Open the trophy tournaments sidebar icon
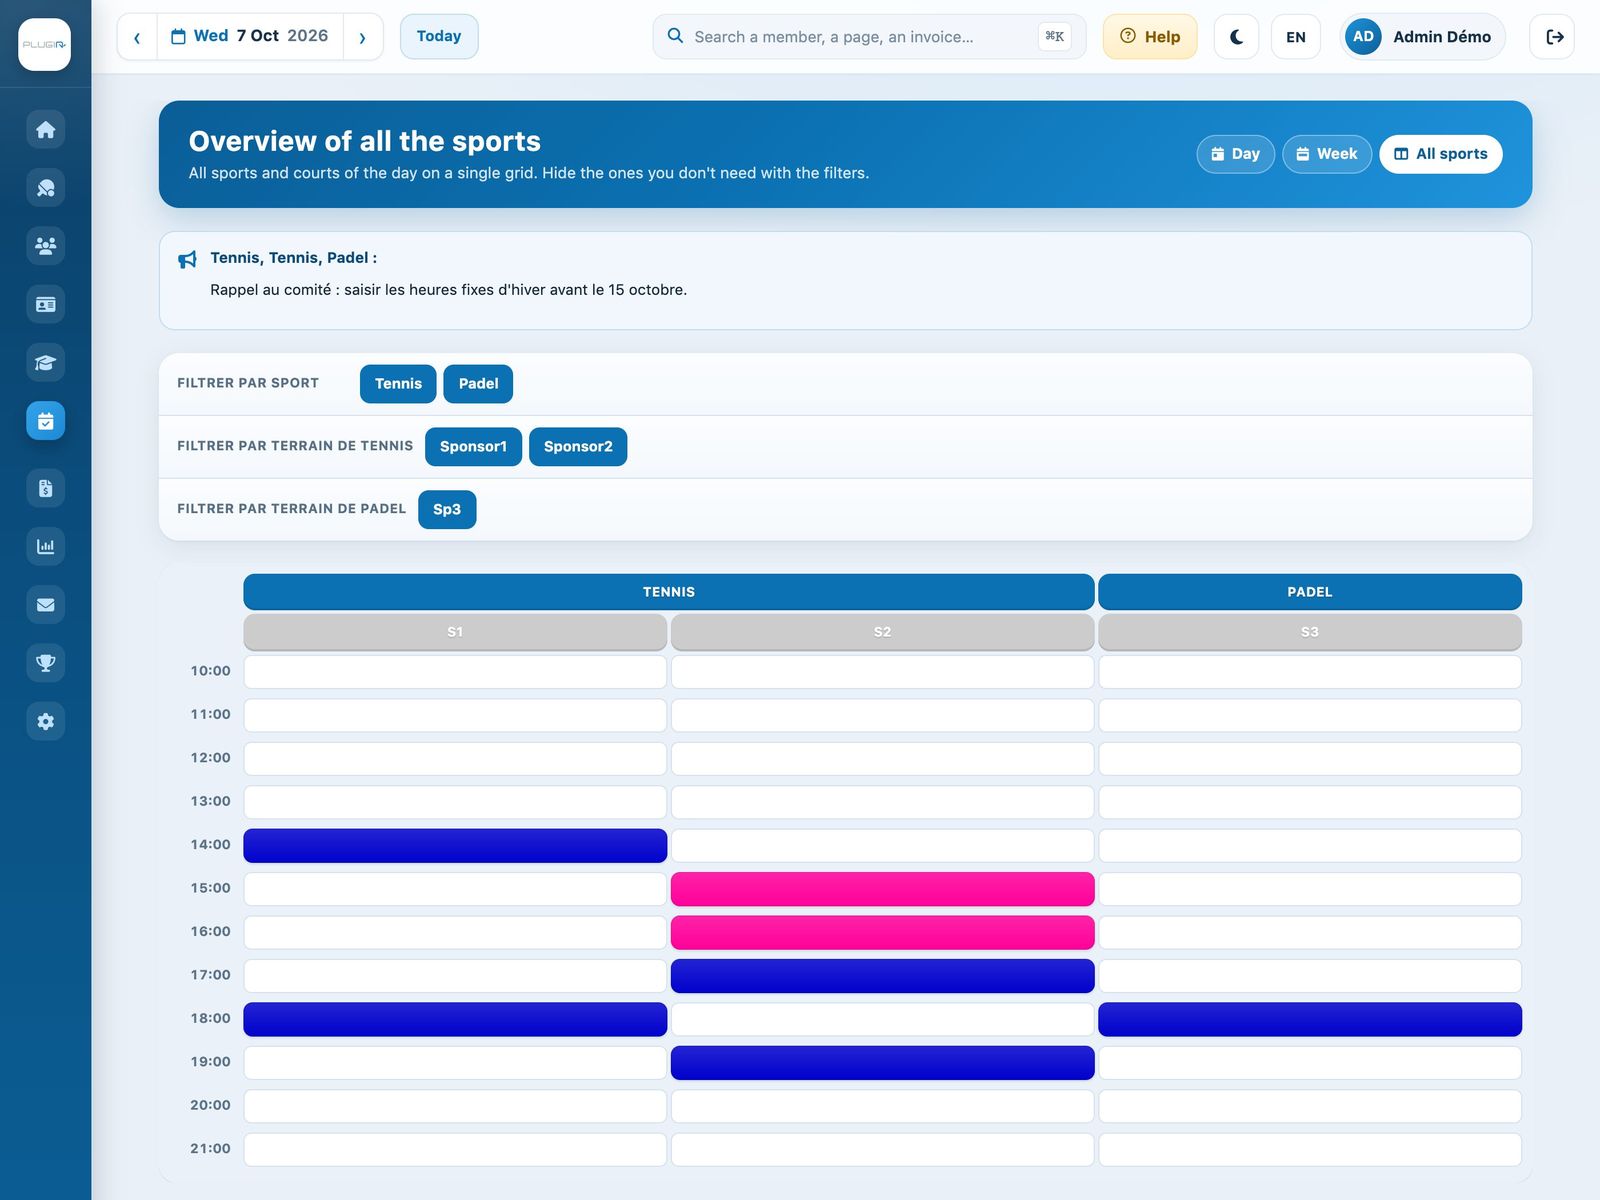The image size is (1600, 1200). (x=45, y=663)
